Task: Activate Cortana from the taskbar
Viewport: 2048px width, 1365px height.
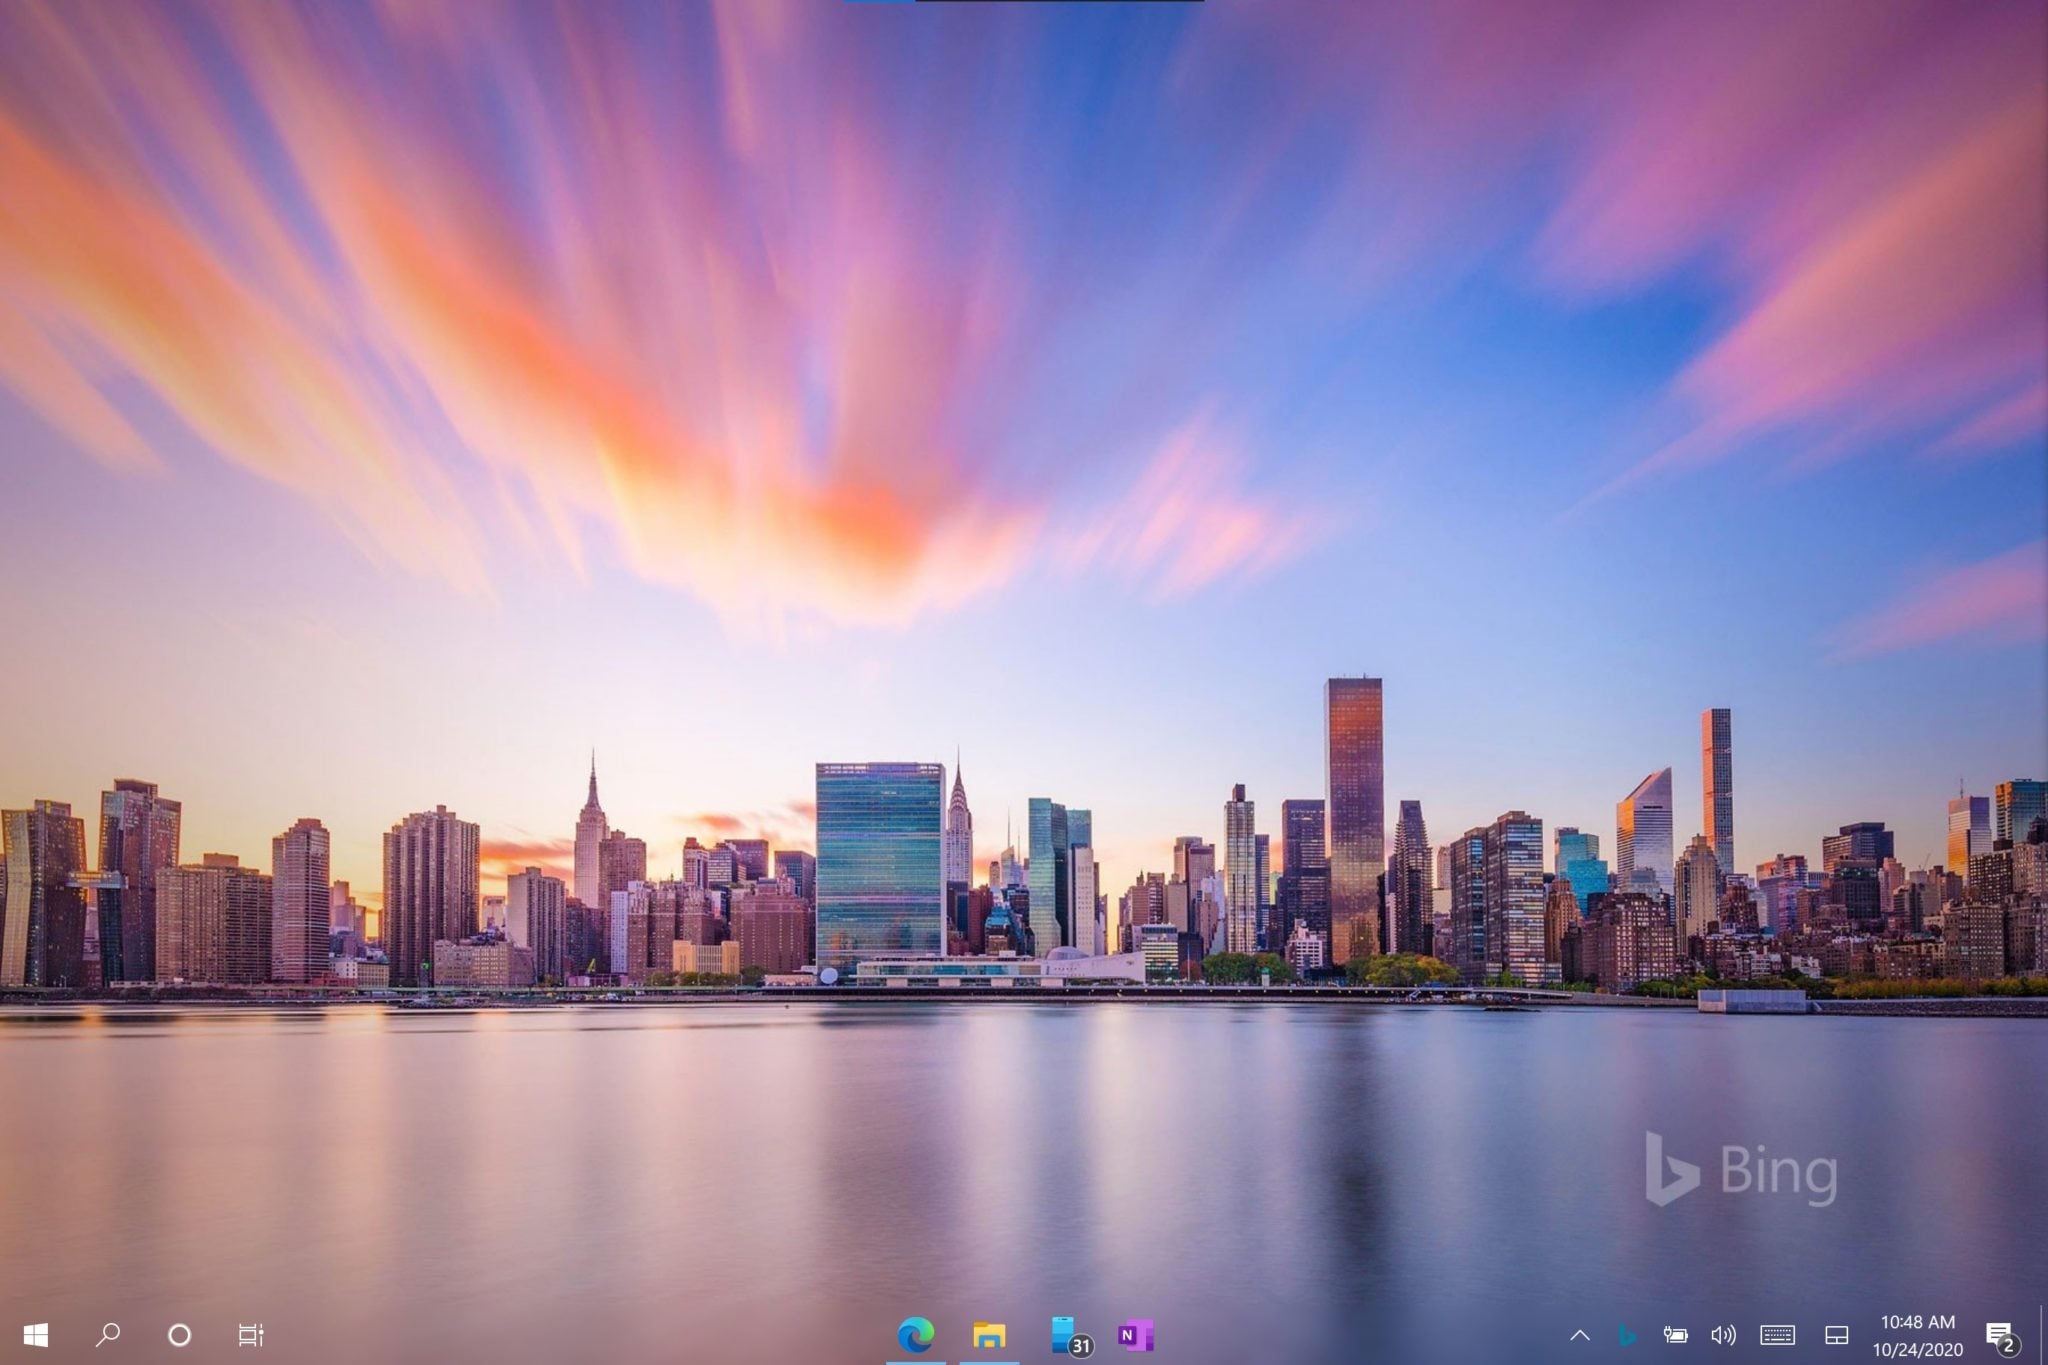Action: 180,1334
